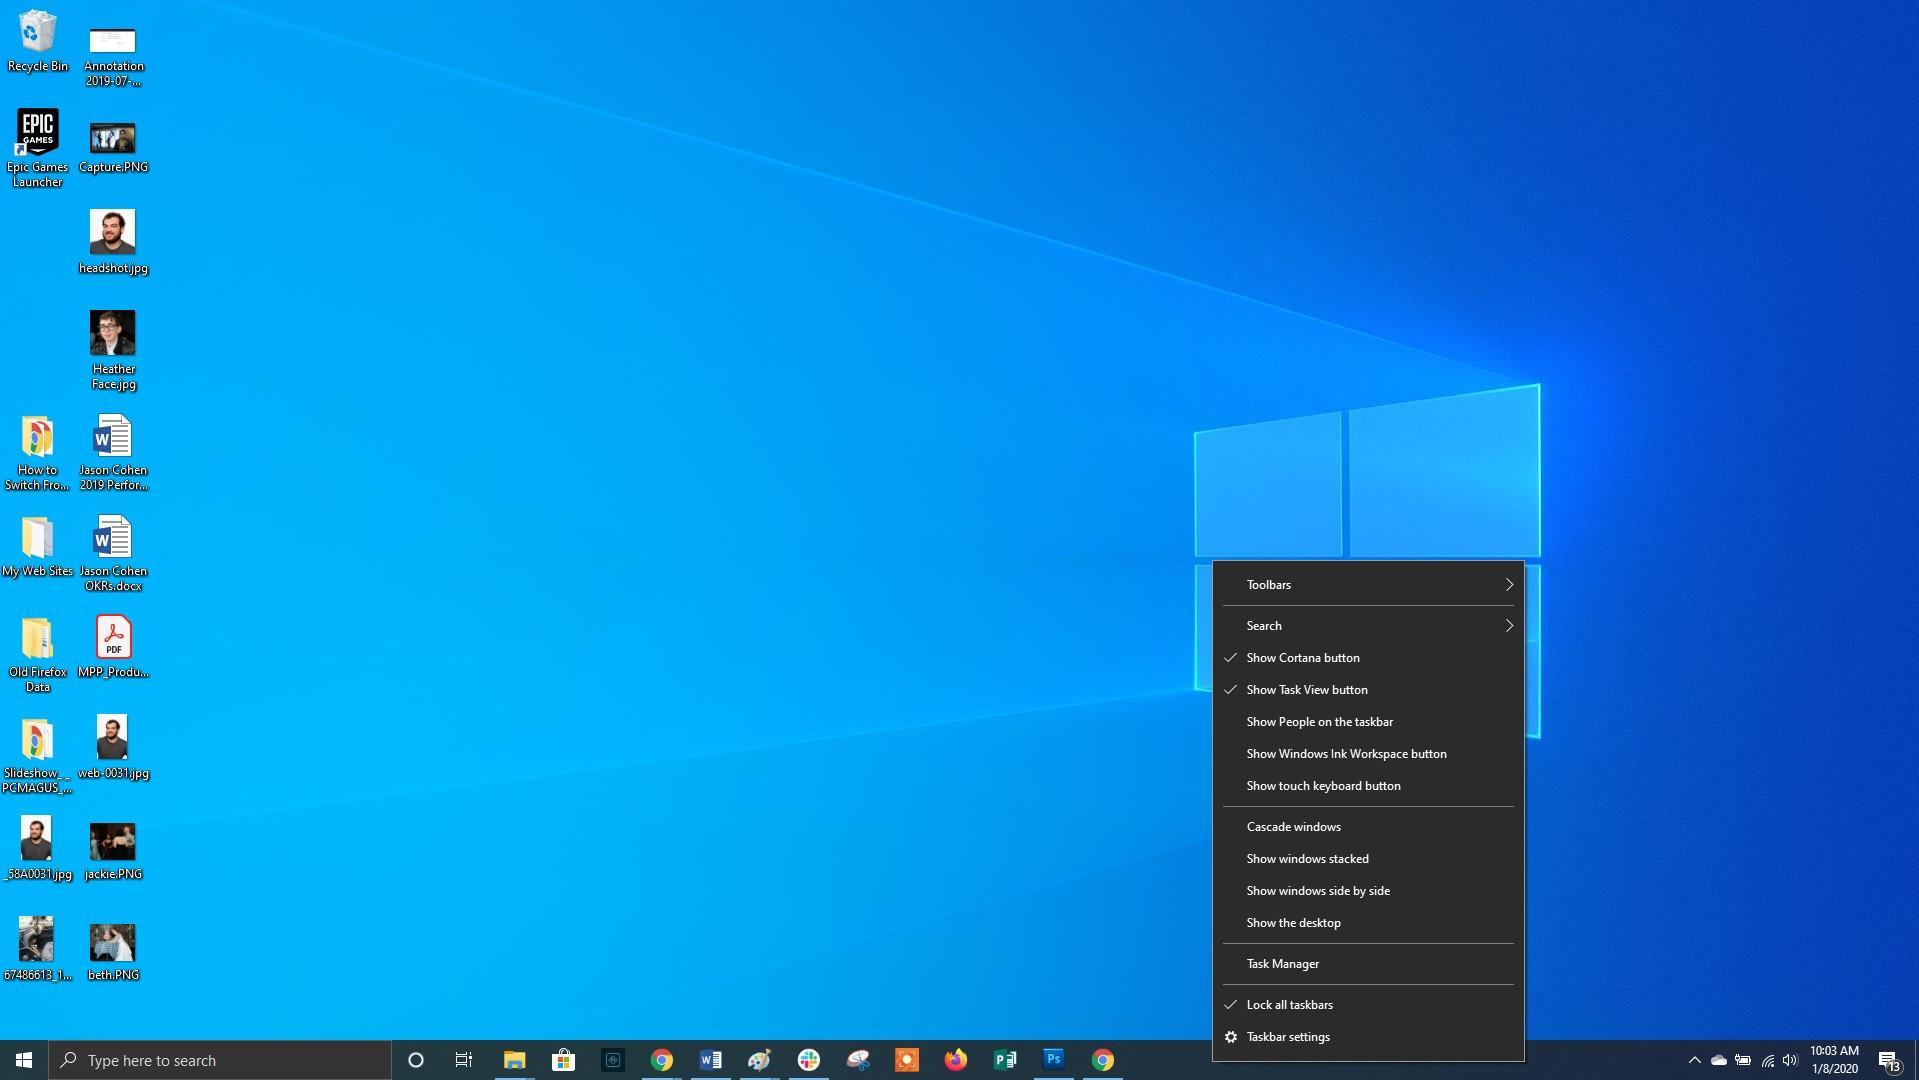Enable Show People on the taskbar
Viewport: 1919px width, 1080px height.
point(1318,721)
